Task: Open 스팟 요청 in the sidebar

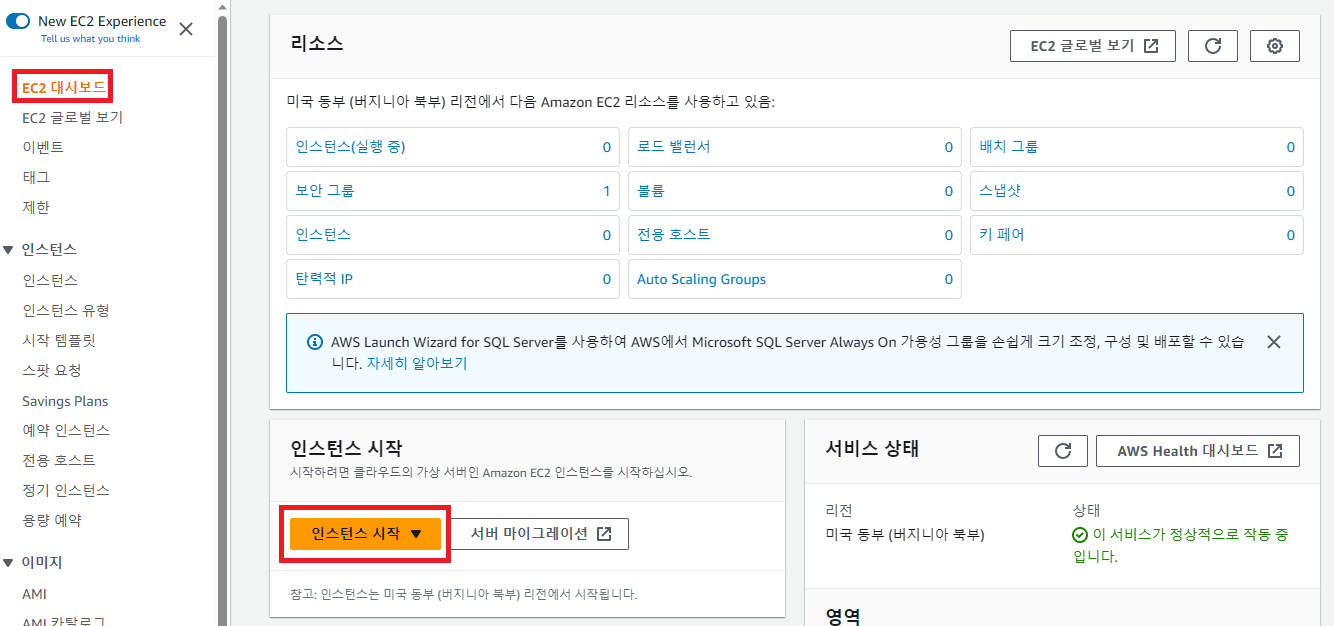Action: (x=52, y=370)
